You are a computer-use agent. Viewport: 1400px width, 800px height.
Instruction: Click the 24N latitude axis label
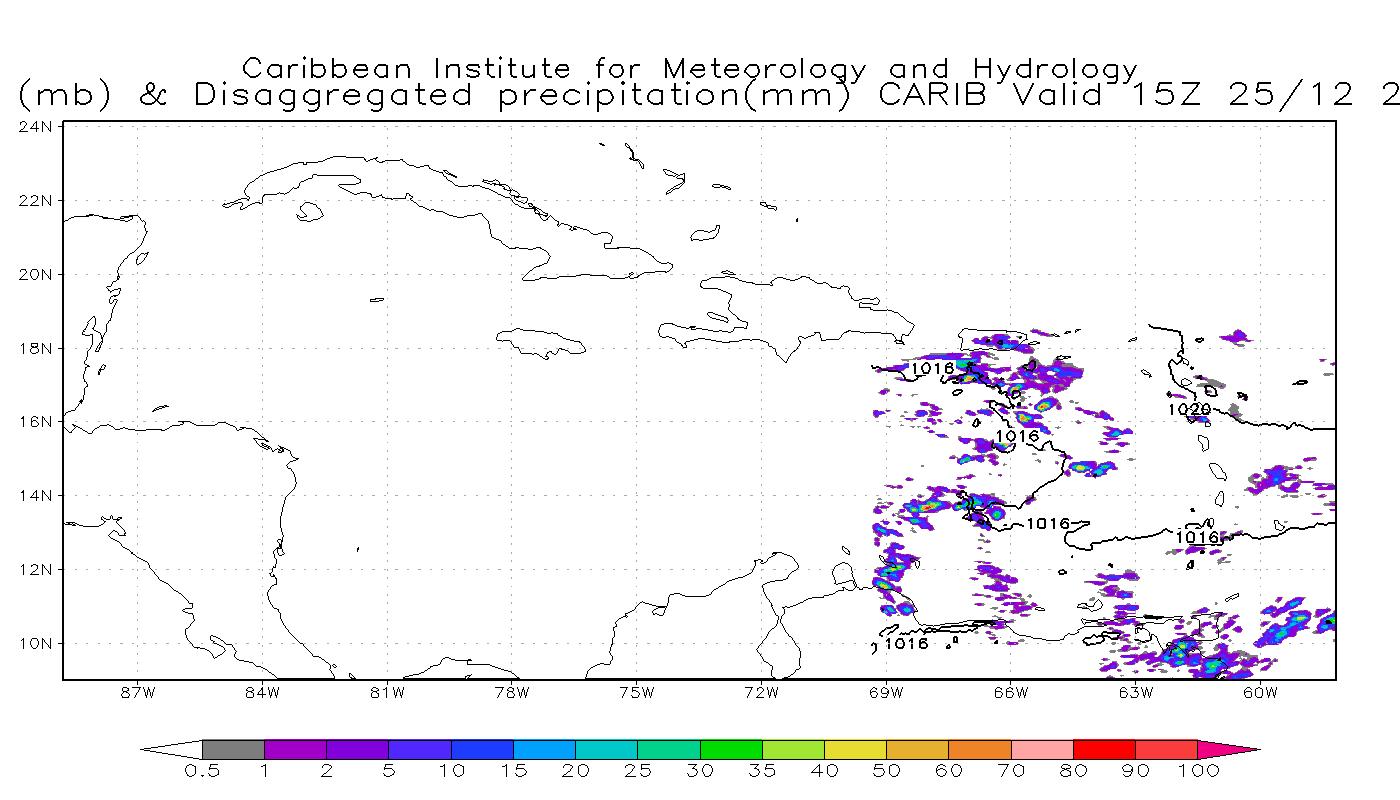36,127
